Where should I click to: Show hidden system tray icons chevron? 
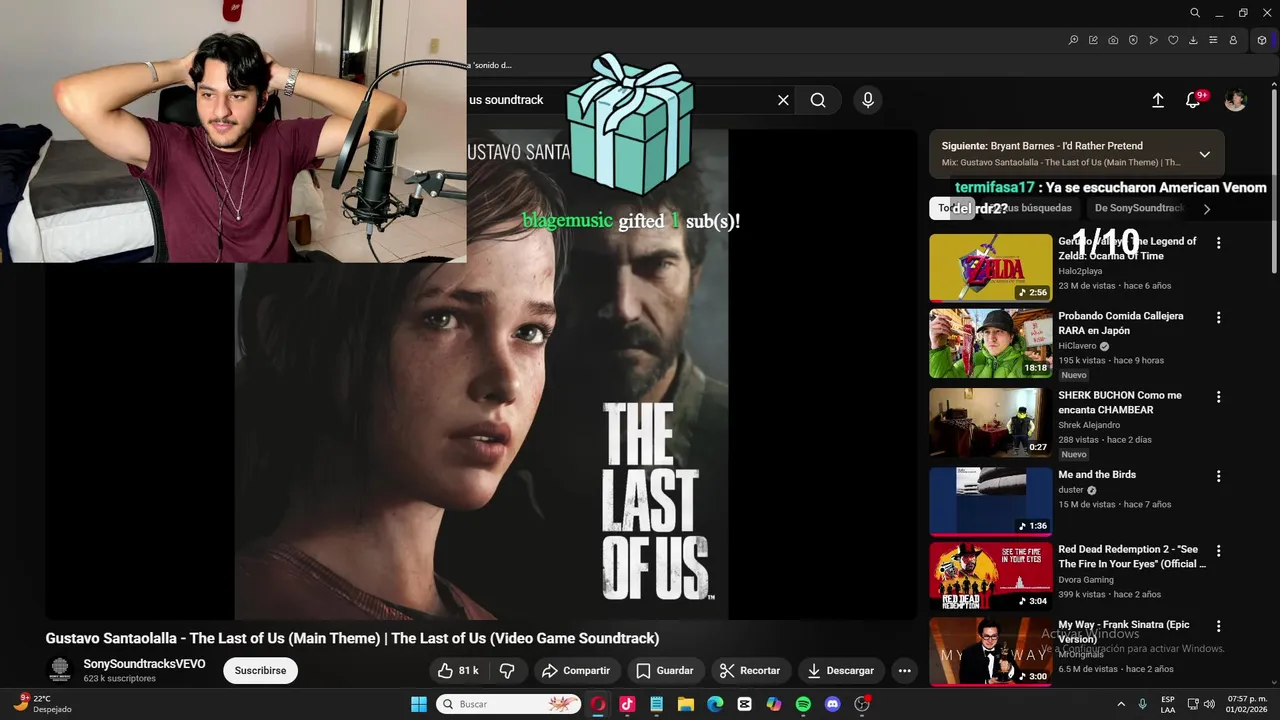(x=1121, y=704)
